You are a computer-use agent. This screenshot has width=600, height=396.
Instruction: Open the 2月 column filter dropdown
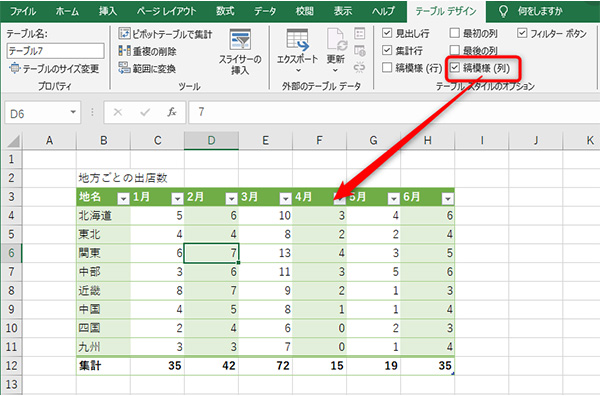coord(231,199)
